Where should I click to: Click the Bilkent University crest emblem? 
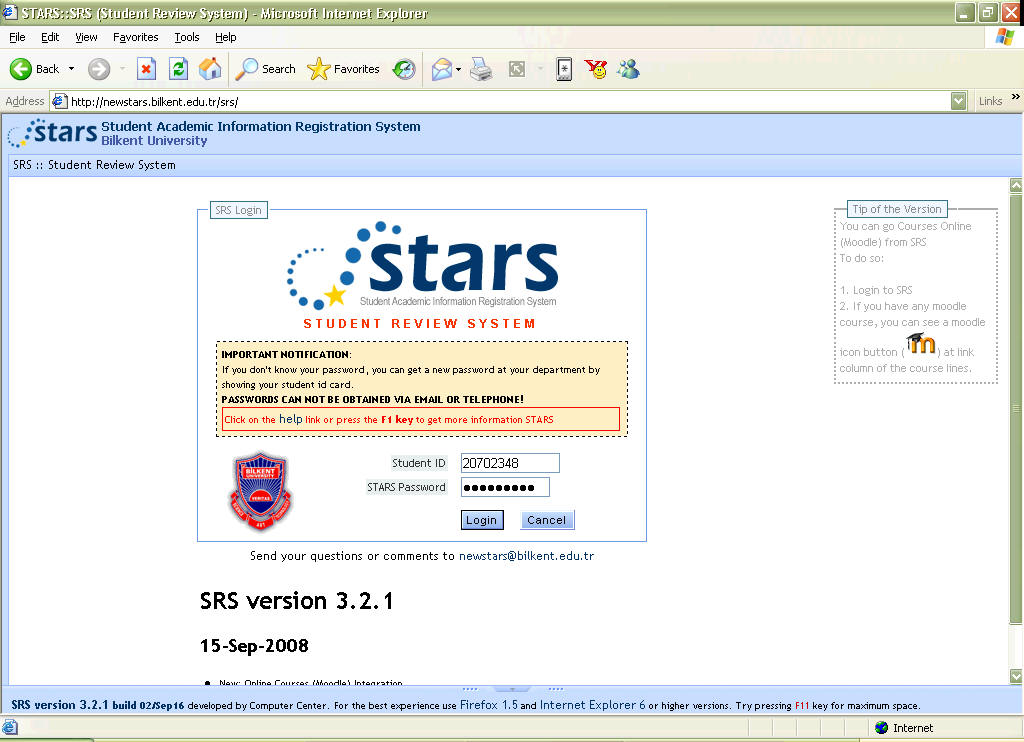[x=261, y=491]
